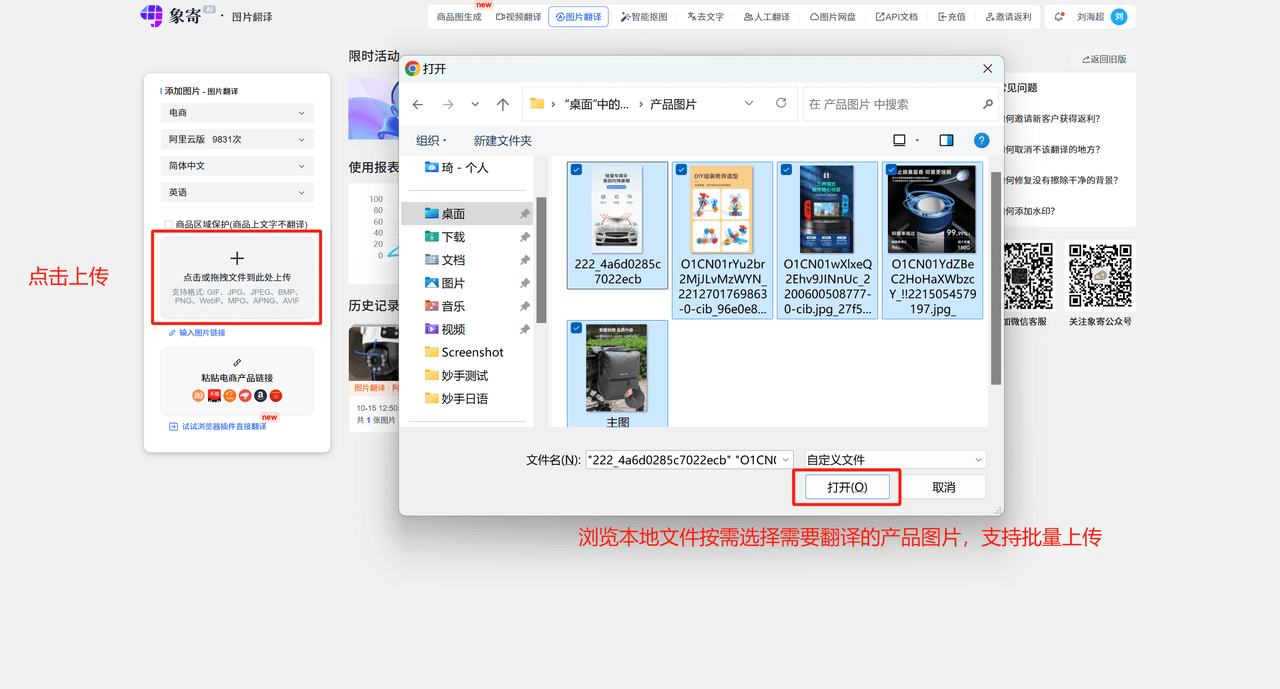
Task: Select the 去文字 text removal tool
Action: click(x=705, y=16)
